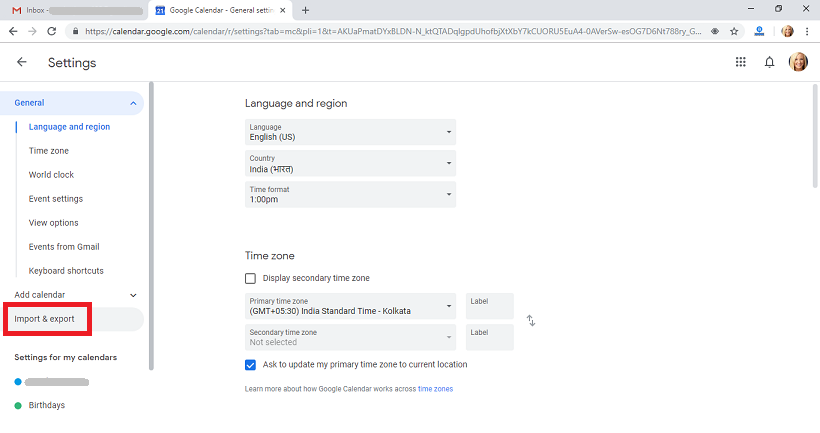Image resolution: width=820 pixels, height=433 pixels.
Task: Click the blue dot next to the blurred calendar name
Action: [18, 382]
